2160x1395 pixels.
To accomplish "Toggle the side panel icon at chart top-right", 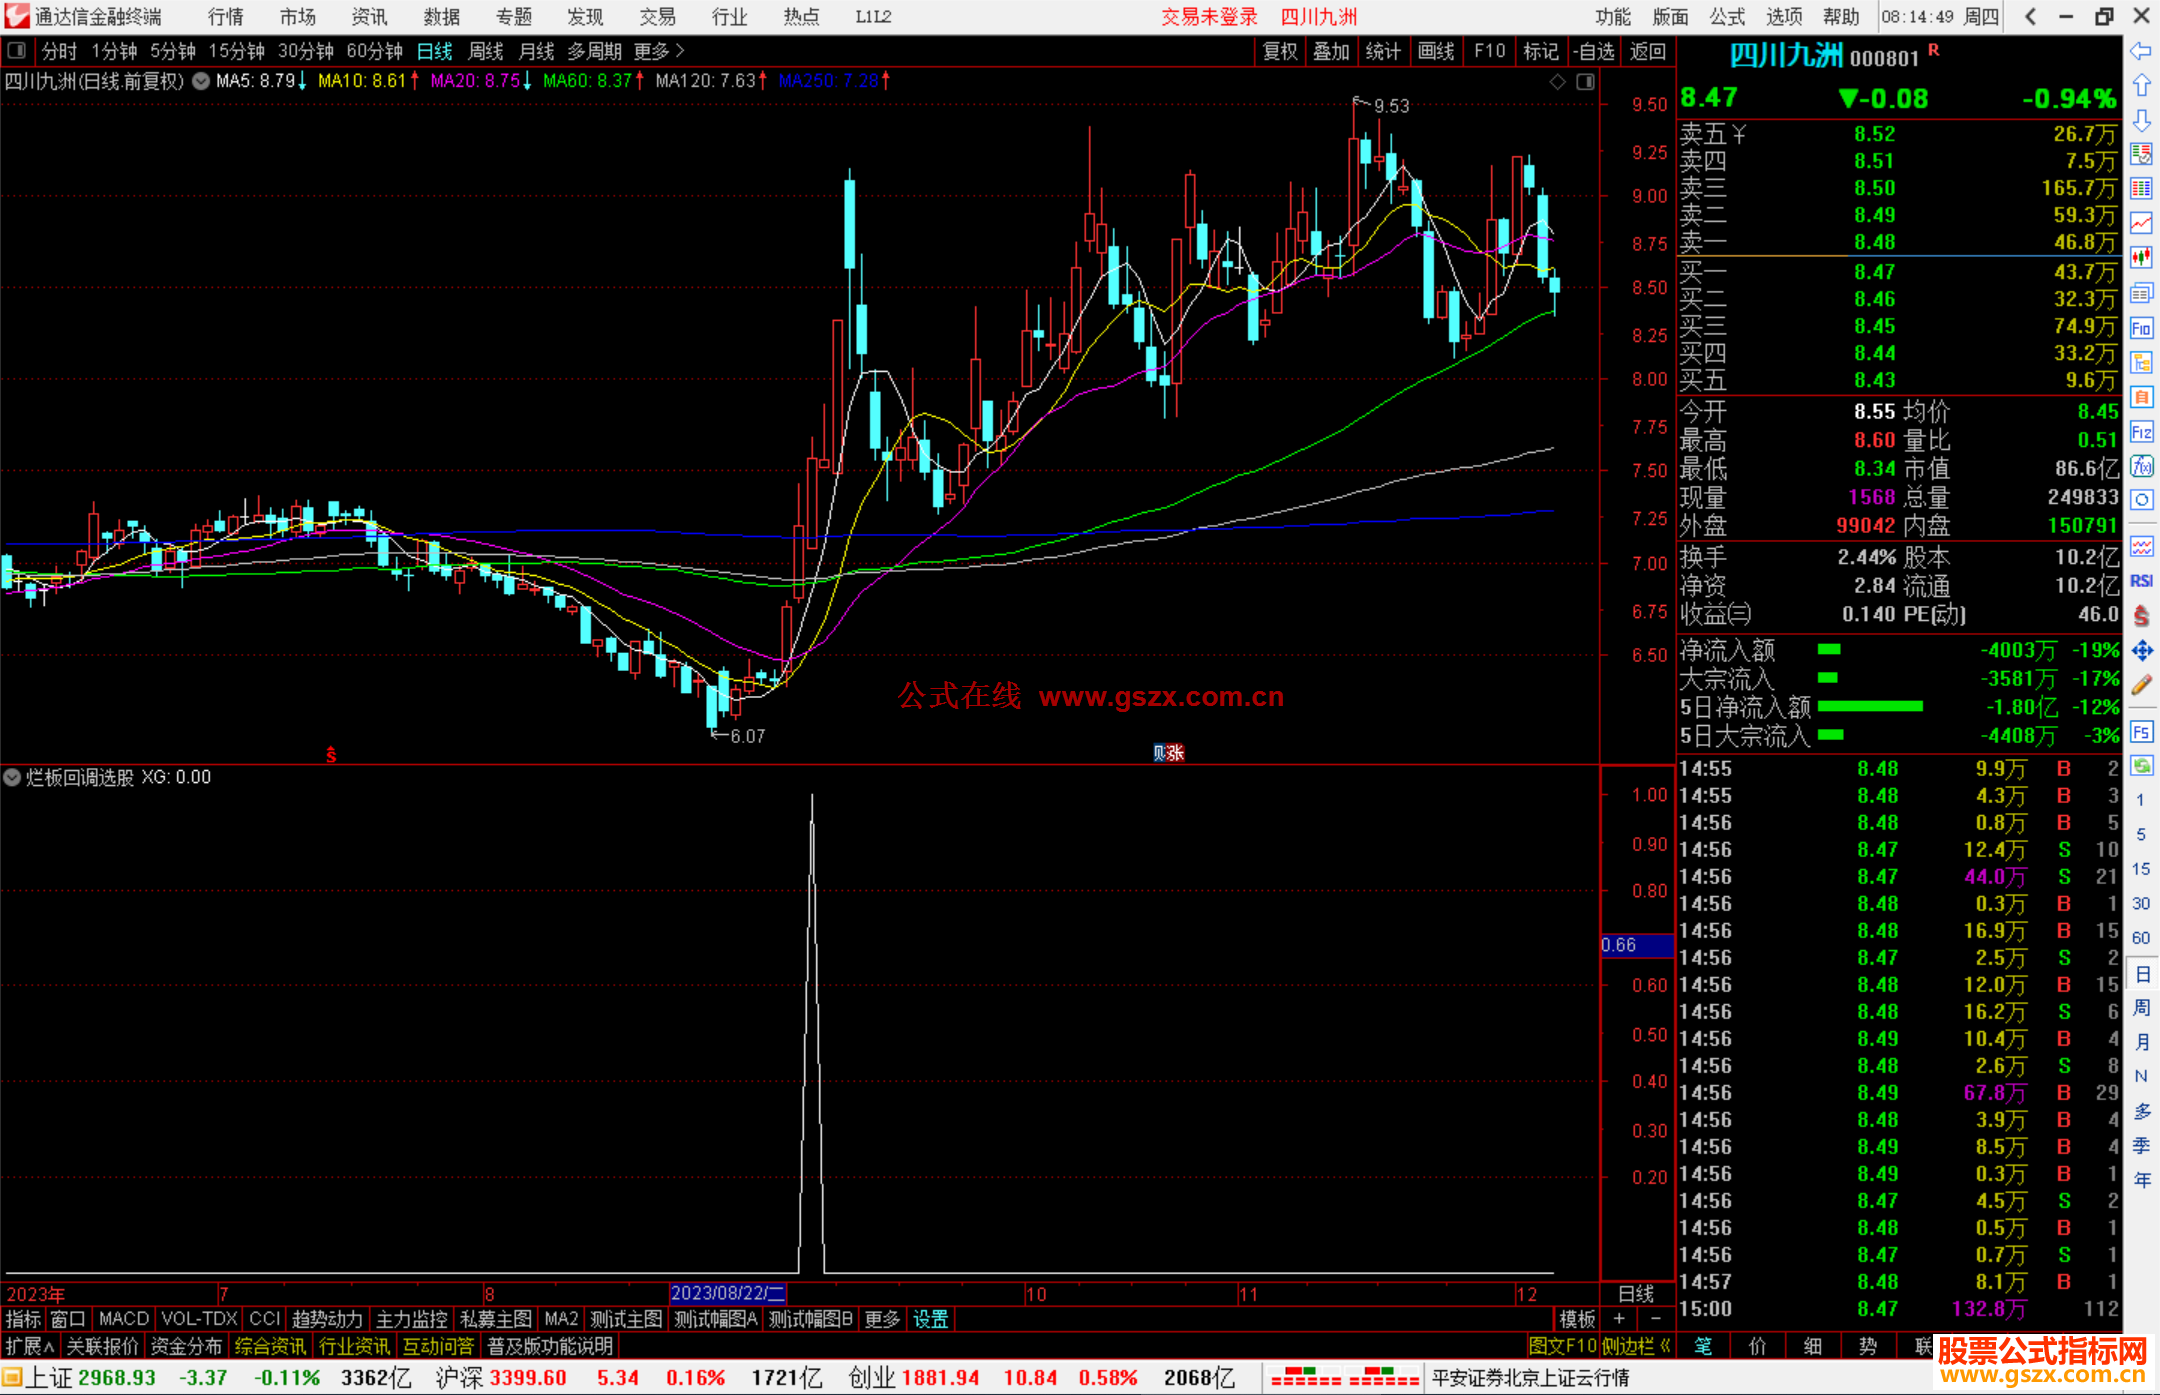I will (x=1585, y=82).
